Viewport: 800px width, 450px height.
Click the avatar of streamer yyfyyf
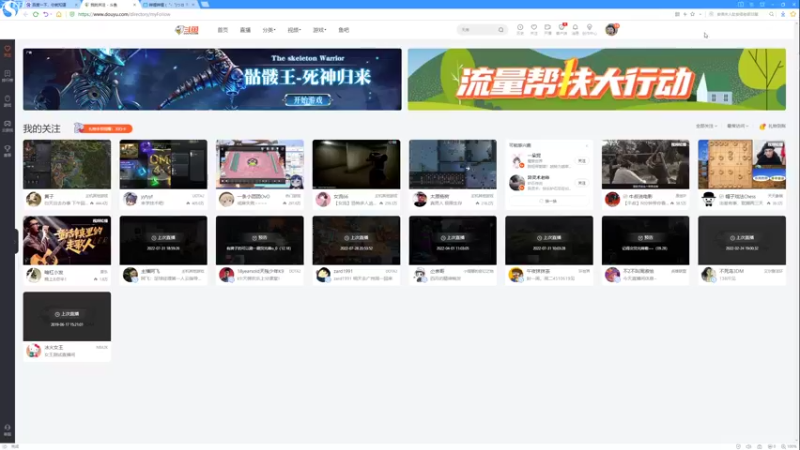[130, 199]
